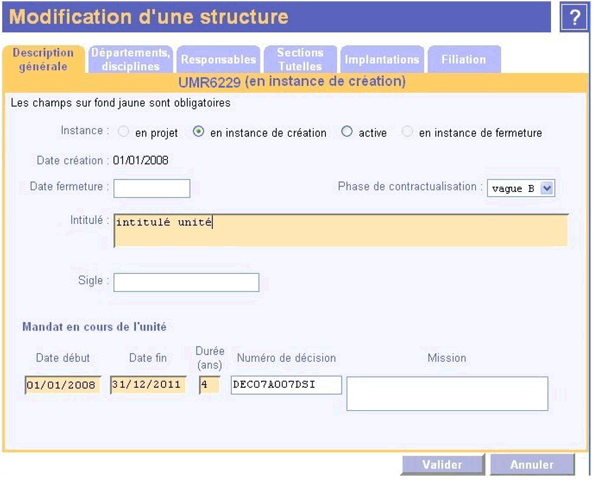Click inside the Intitulé text area

tap(341, 230)
